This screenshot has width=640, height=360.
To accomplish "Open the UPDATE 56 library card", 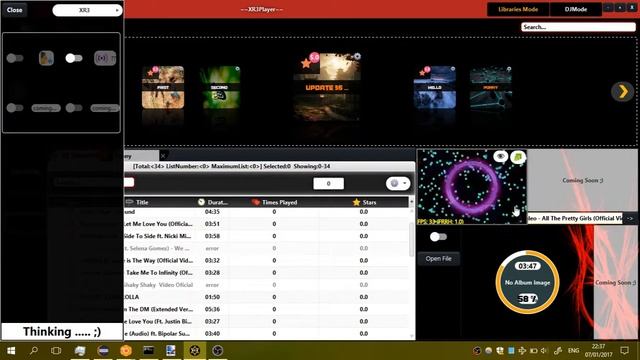I will click(327, 87).
